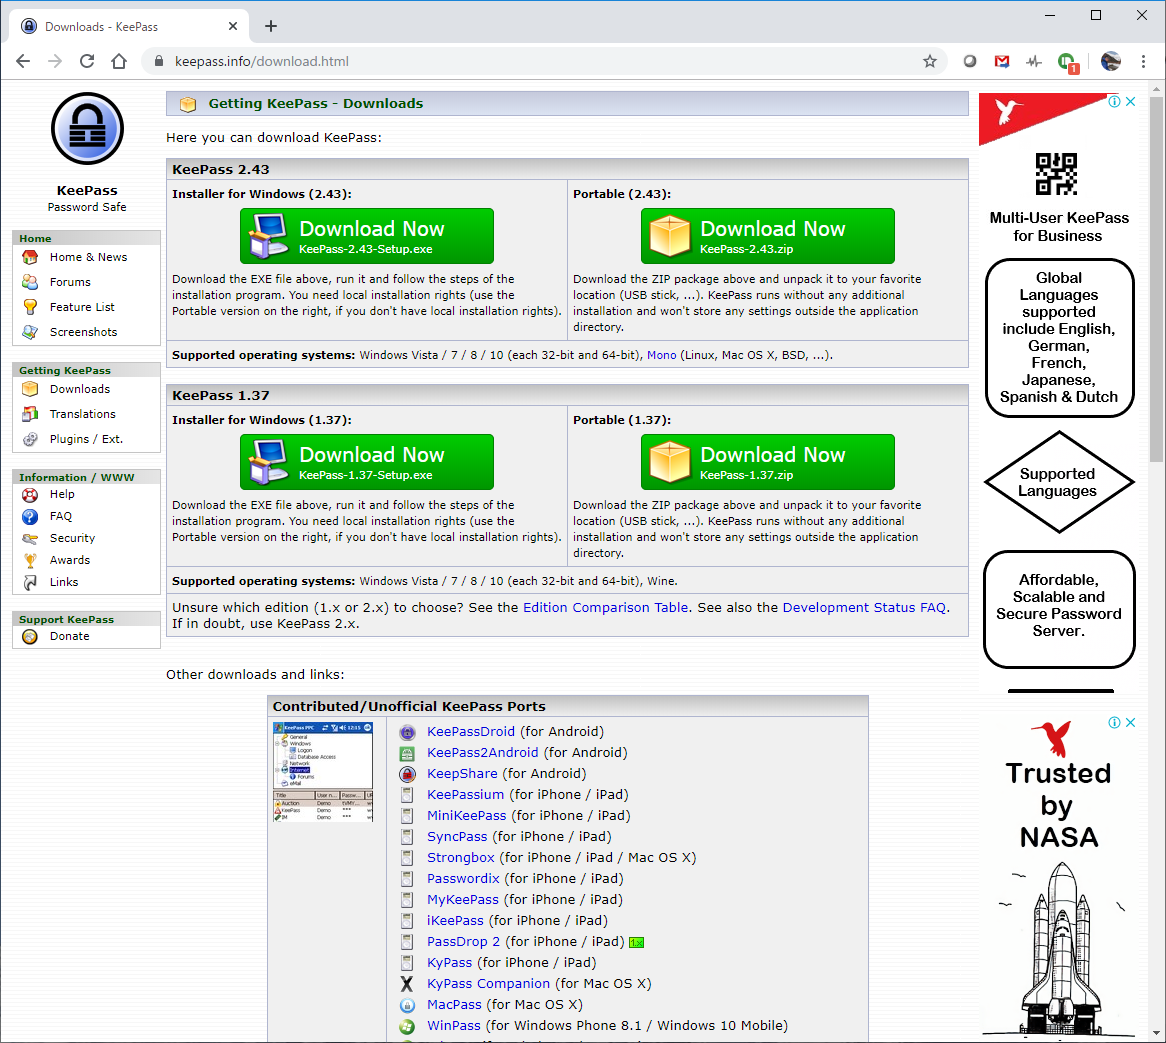Open the KyPass link for iPhone
The image size is (1166, 1043).
(449, 963)
